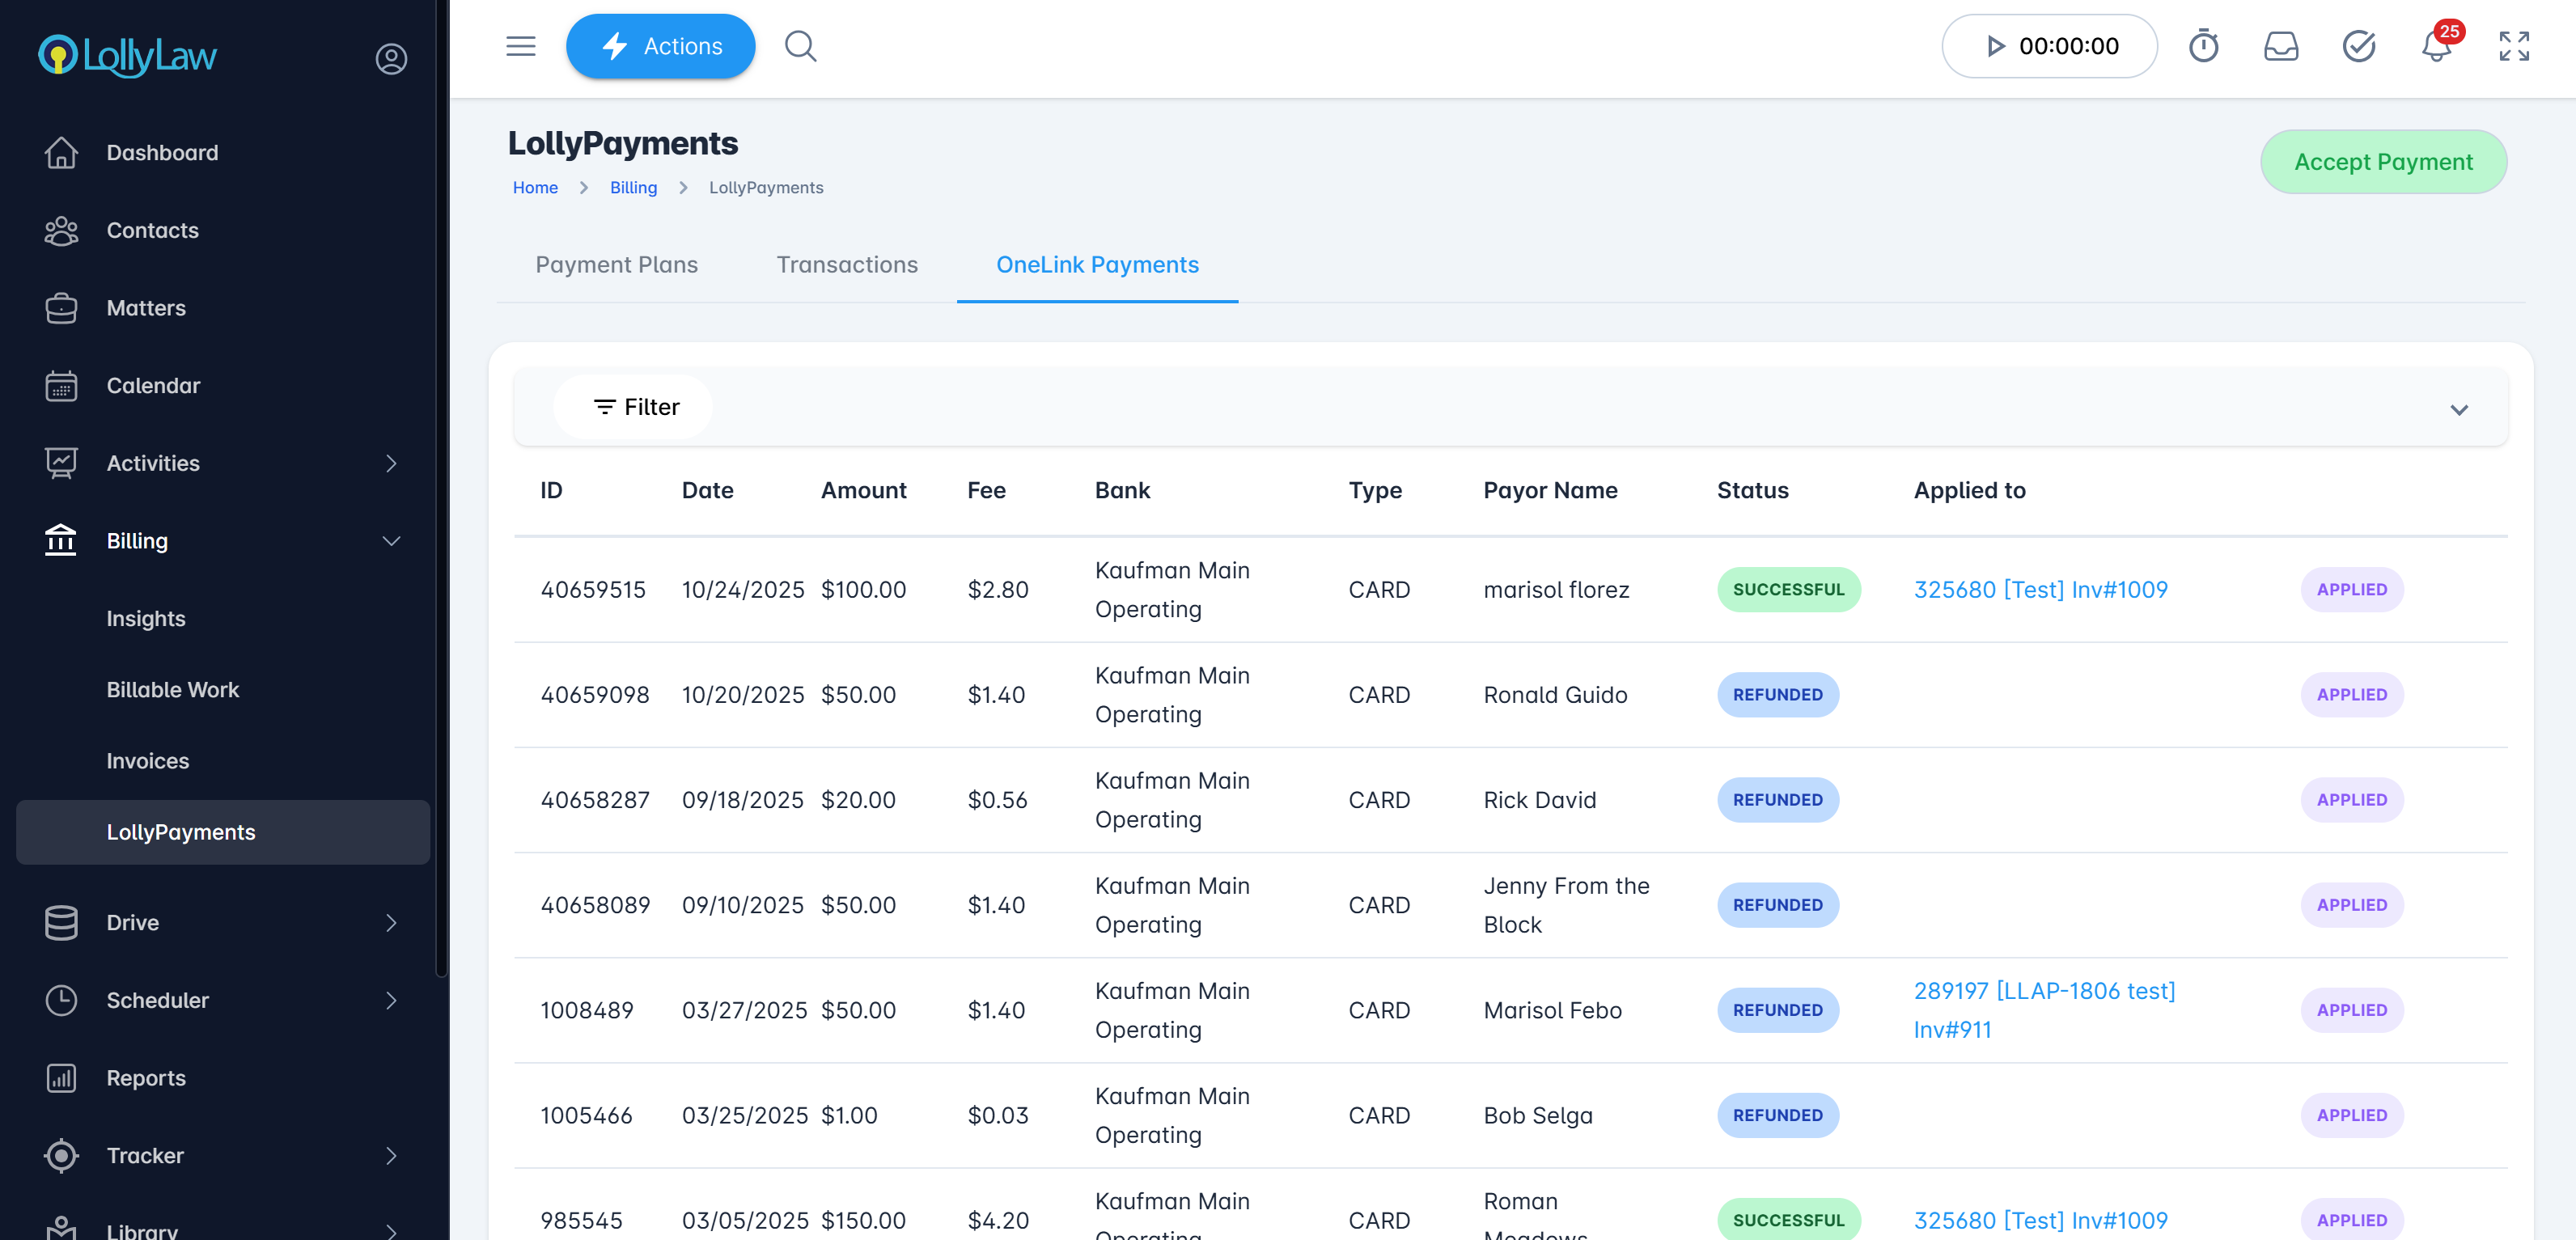Click the Calendar icon in sidebar

click(x=61, y=386)
